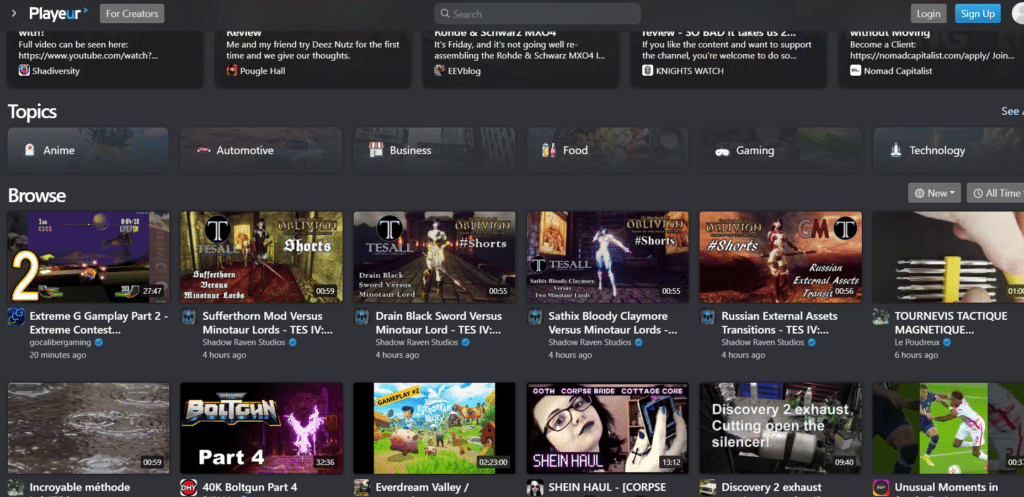This screenshot has height=497, width=1024.
Task: Play 40K Boltgun Part 4 thumbnail
Action: click(261, 428)
